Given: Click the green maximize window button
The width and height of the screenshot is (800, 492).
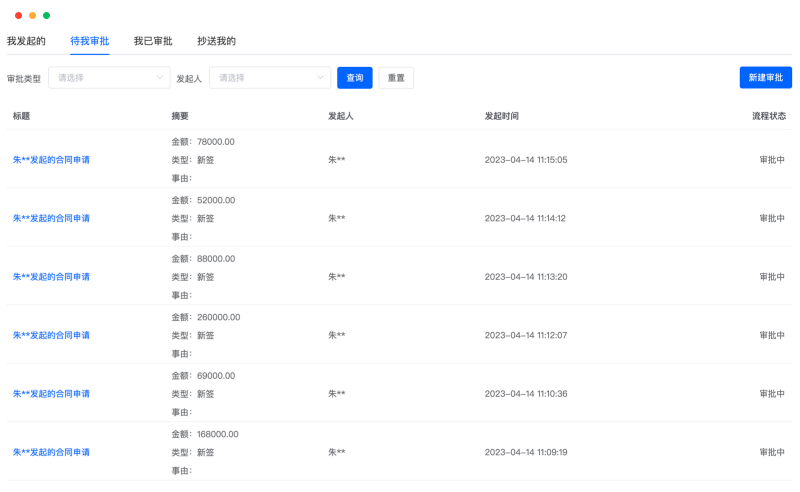Looking at the screenshot, I should point(46,15).
